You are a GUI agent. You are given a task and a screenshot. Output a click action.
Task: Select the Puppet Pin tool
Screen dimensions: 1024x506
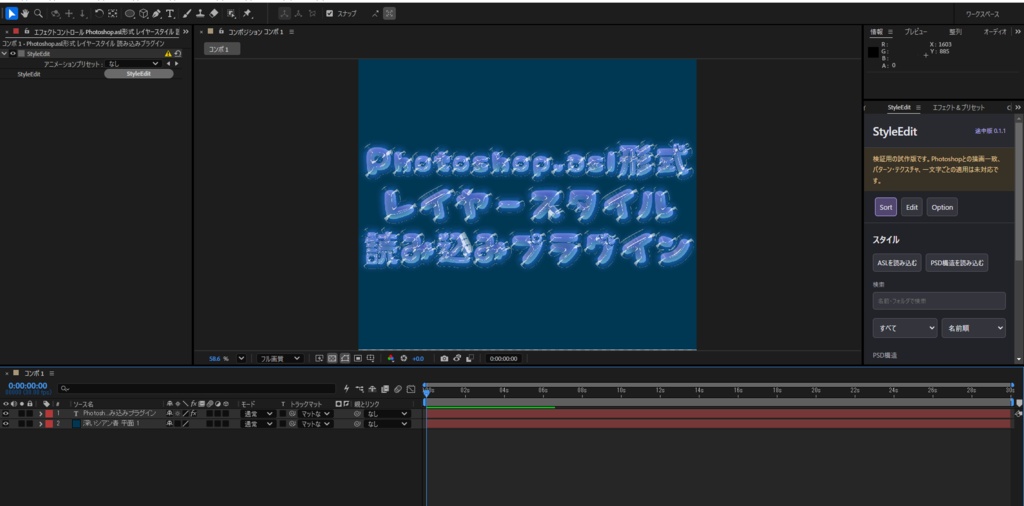(248, 13)
